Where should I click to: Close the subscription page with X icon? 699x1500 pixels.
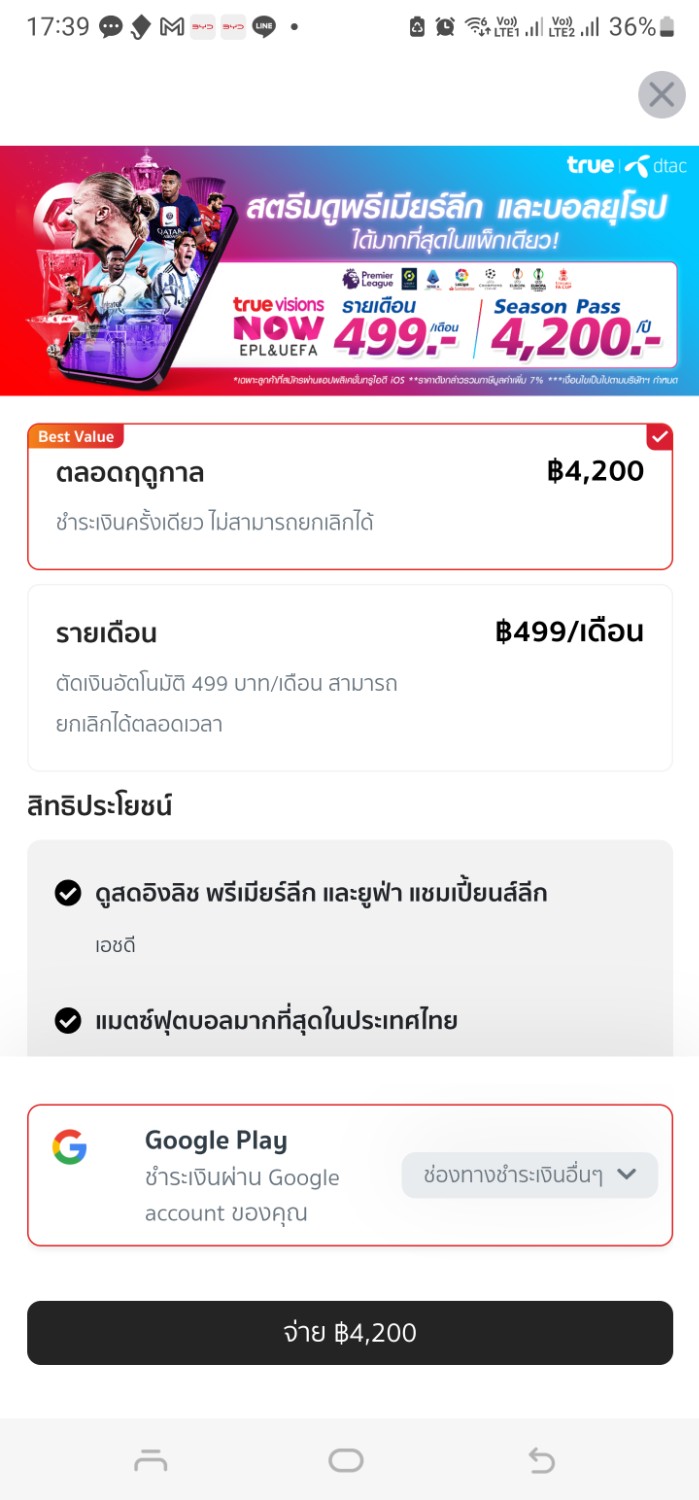coord(661,95)
